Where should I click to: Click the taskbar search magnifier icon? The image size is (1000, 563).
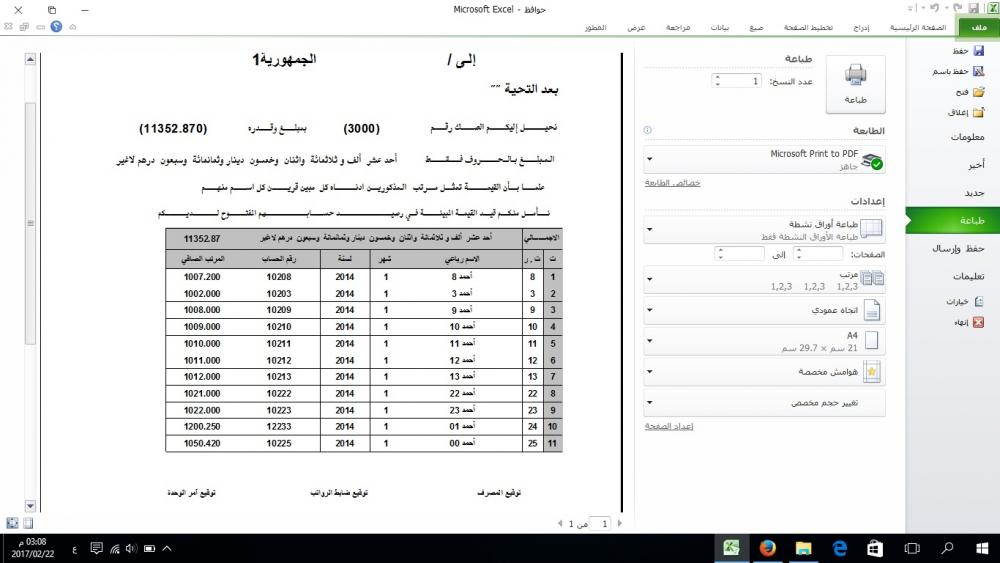(947, 548)
